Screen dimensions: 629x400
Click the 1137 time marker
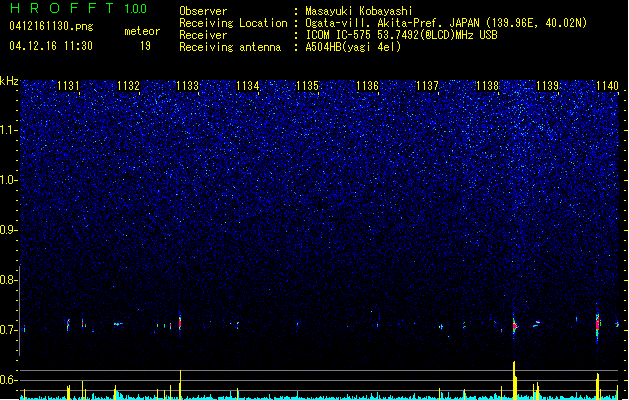tap(428, 86)
